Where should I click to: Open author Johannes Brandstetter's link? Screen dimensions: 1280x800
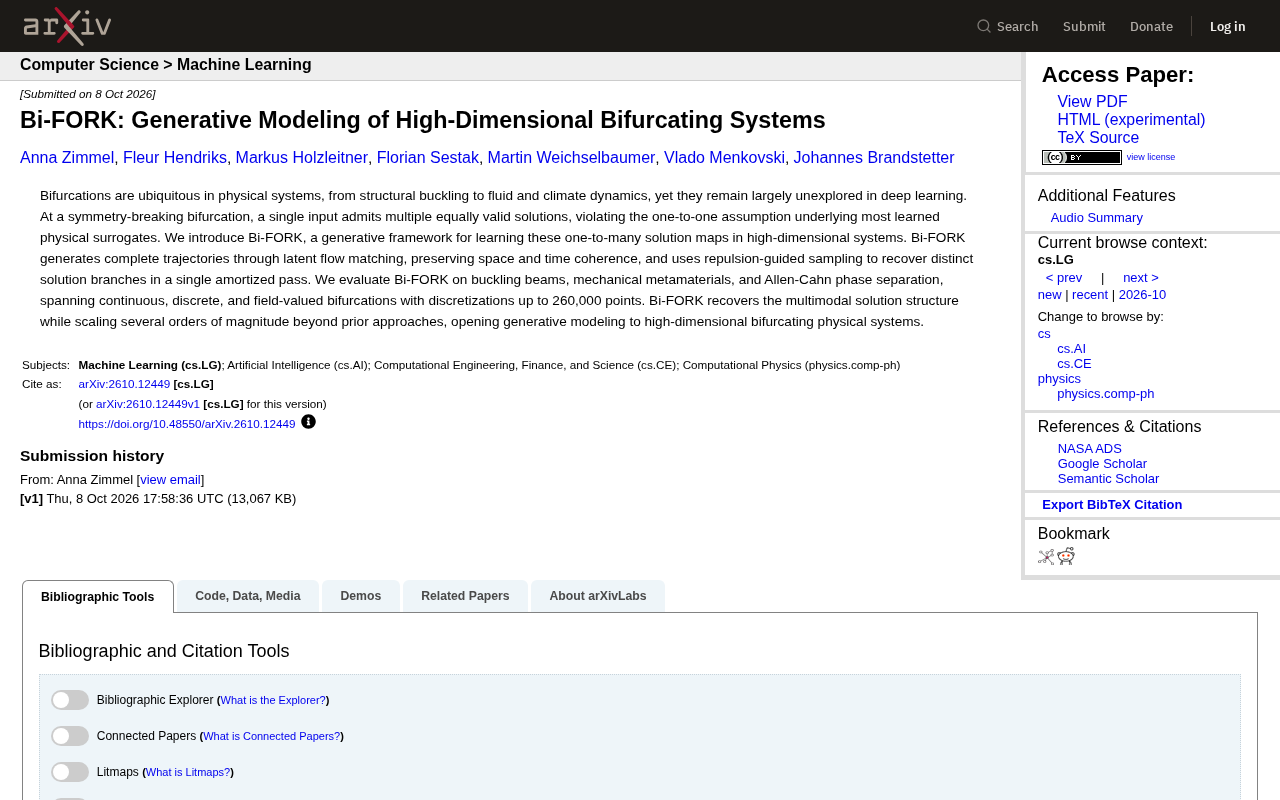coord(874,158)
